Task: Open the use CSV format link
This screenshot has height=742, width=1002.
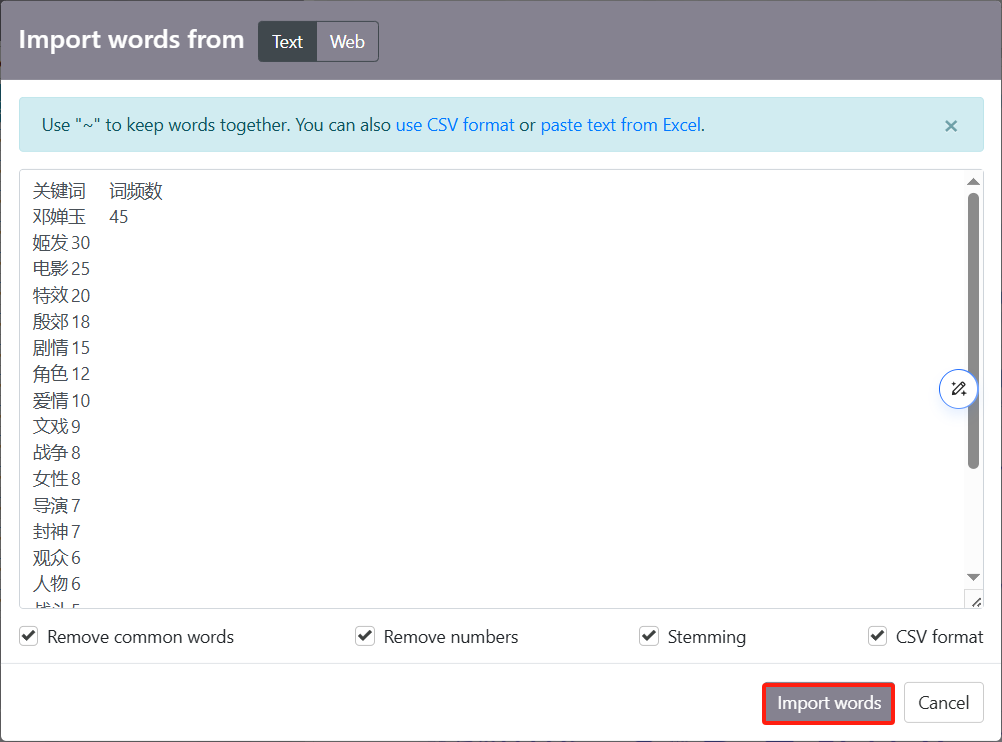Action: point(455,125)
